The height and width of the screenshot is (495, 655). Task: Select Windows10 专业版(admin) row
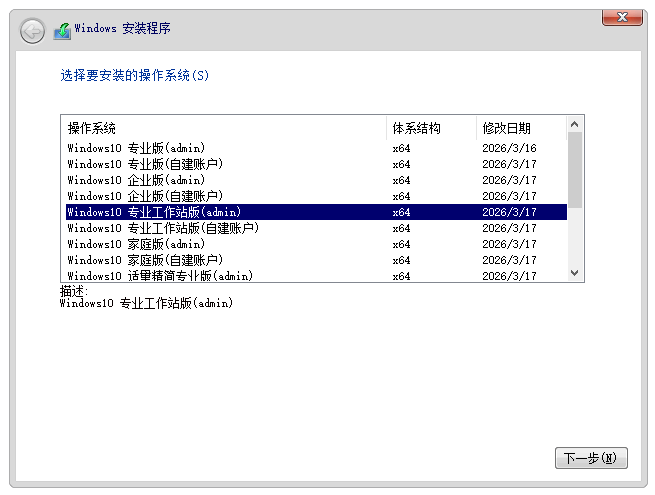[316, 148]
